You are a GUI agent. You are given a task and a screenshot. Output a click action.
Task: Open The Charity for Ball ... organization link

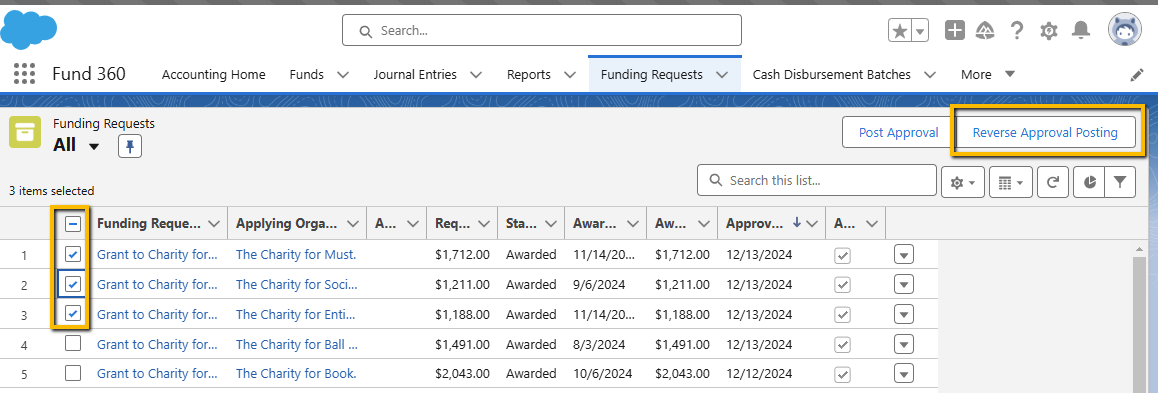coord(296,344)
